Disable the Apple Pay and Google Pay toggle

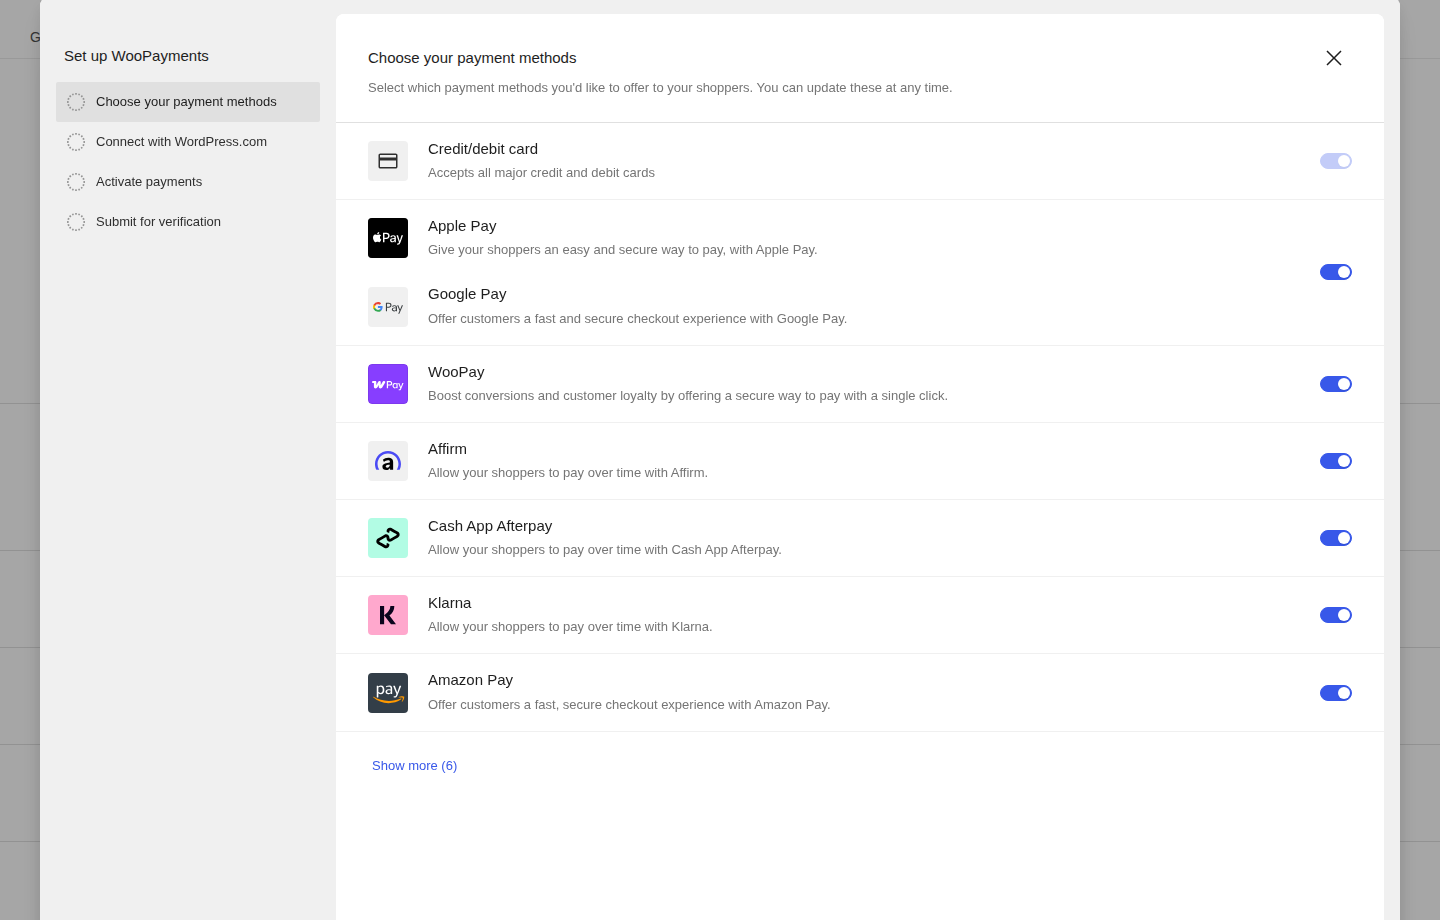click(1336, 272)
